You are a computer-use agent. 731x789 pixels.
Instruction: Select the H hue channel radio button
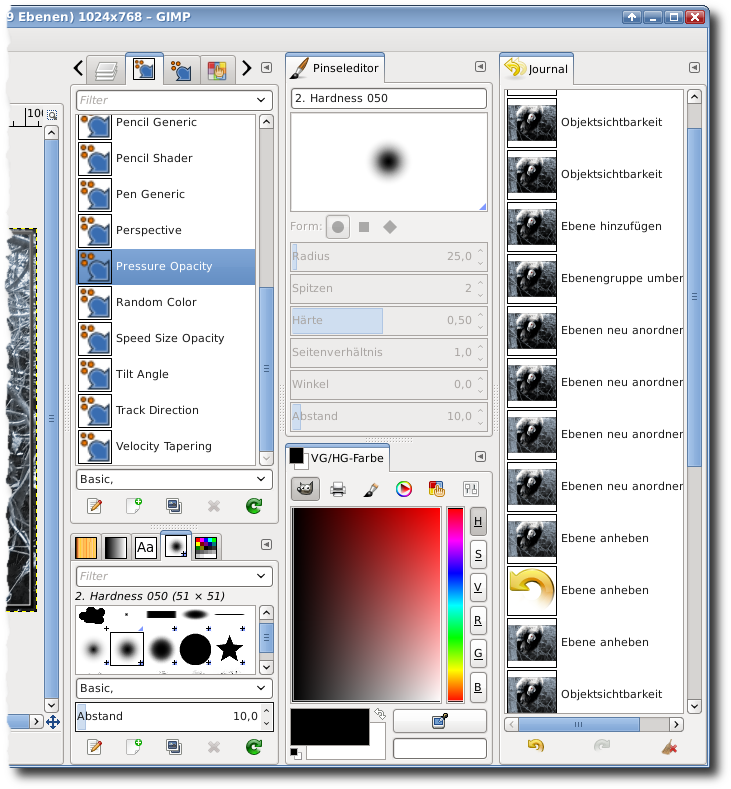pos(478,521)
